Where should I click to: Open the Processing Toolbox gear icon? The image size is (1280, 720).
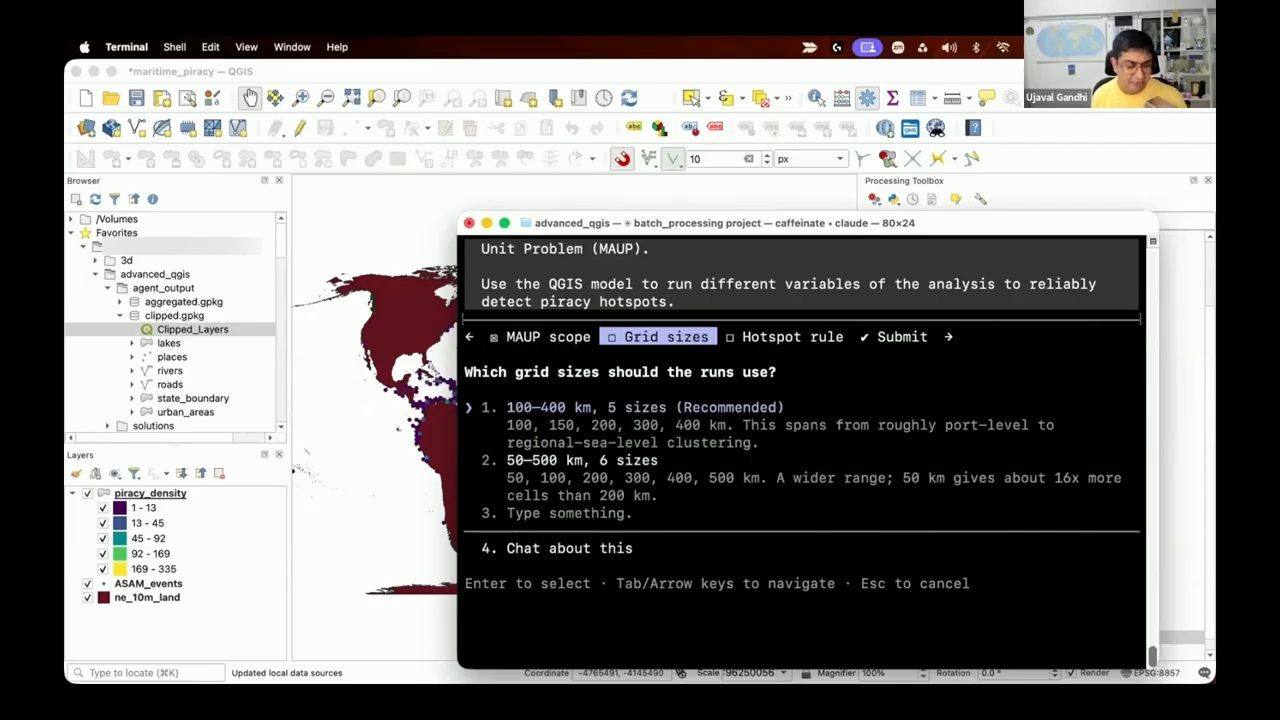click(867, 98)
